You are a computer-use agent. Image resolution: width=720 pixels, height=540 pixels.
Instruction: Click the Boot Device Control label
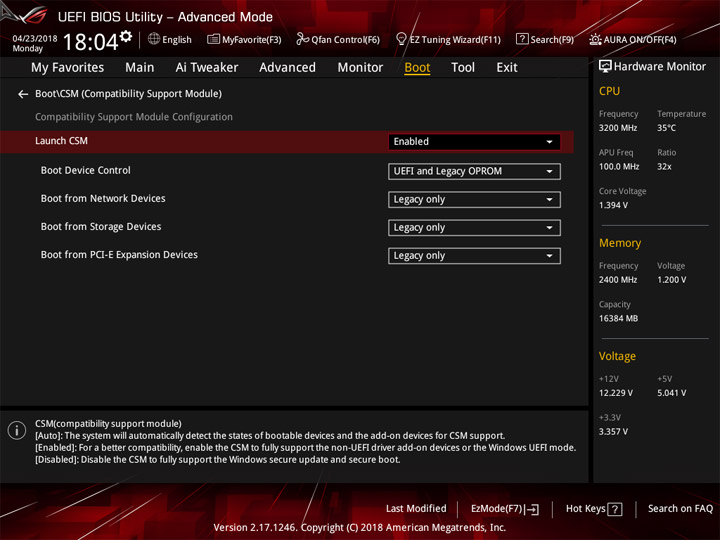(86, 170)
